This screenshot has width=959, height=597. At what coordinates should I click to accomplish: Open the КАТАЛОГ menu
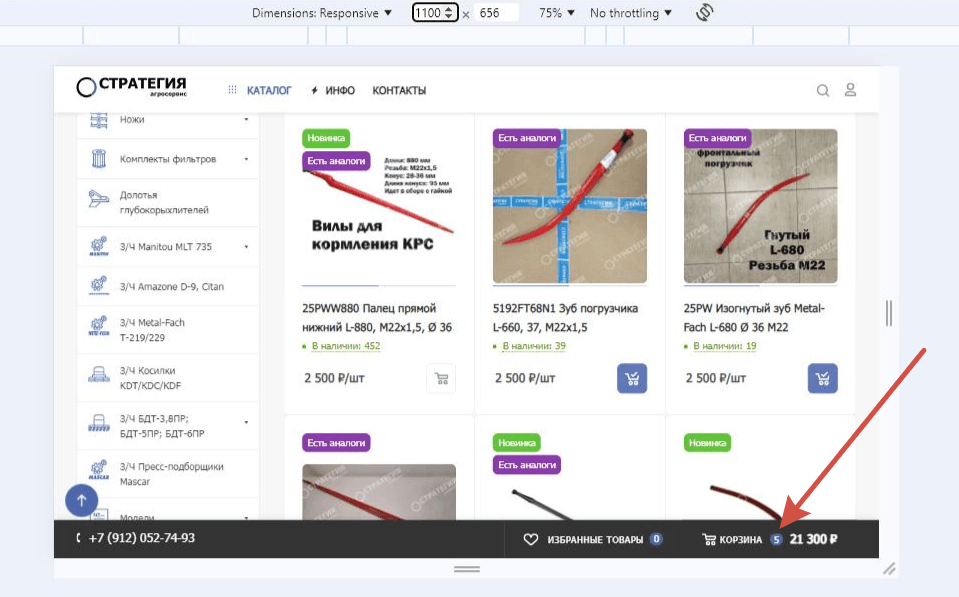pyautogui.click(x=269, y=91)
